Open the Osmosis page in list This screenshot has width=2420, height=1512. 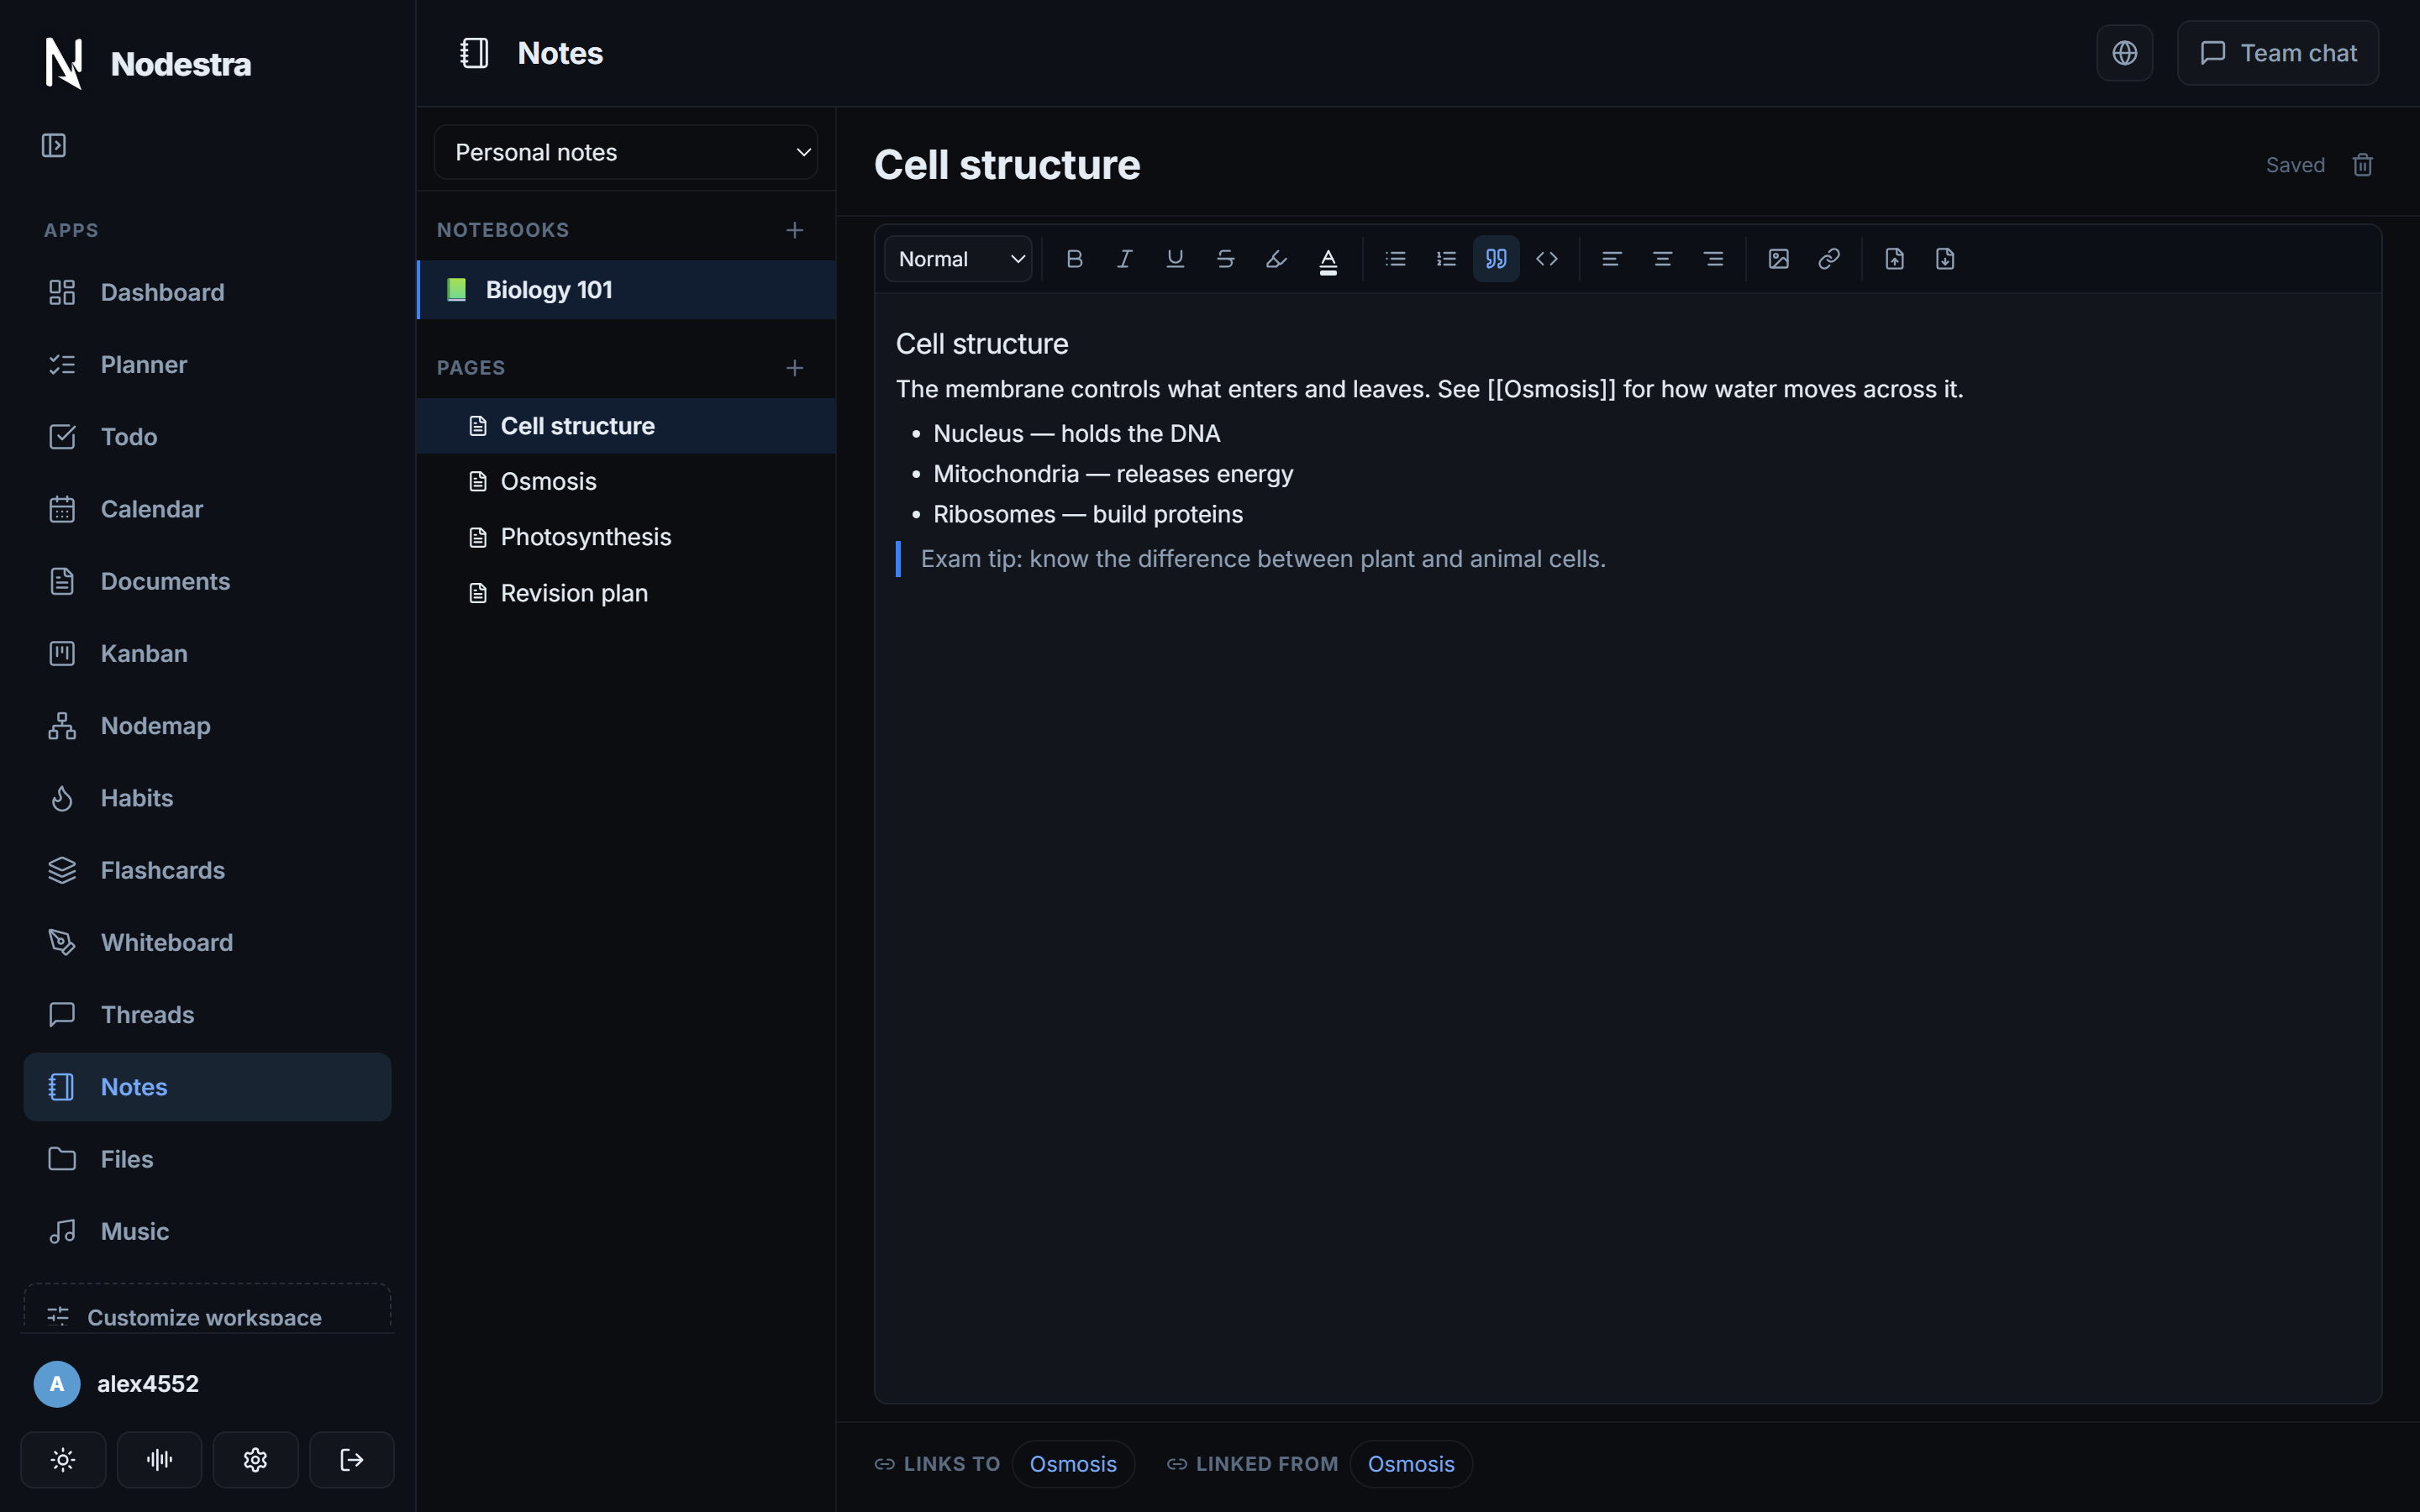pyautogui.click(x=626, y=481)
